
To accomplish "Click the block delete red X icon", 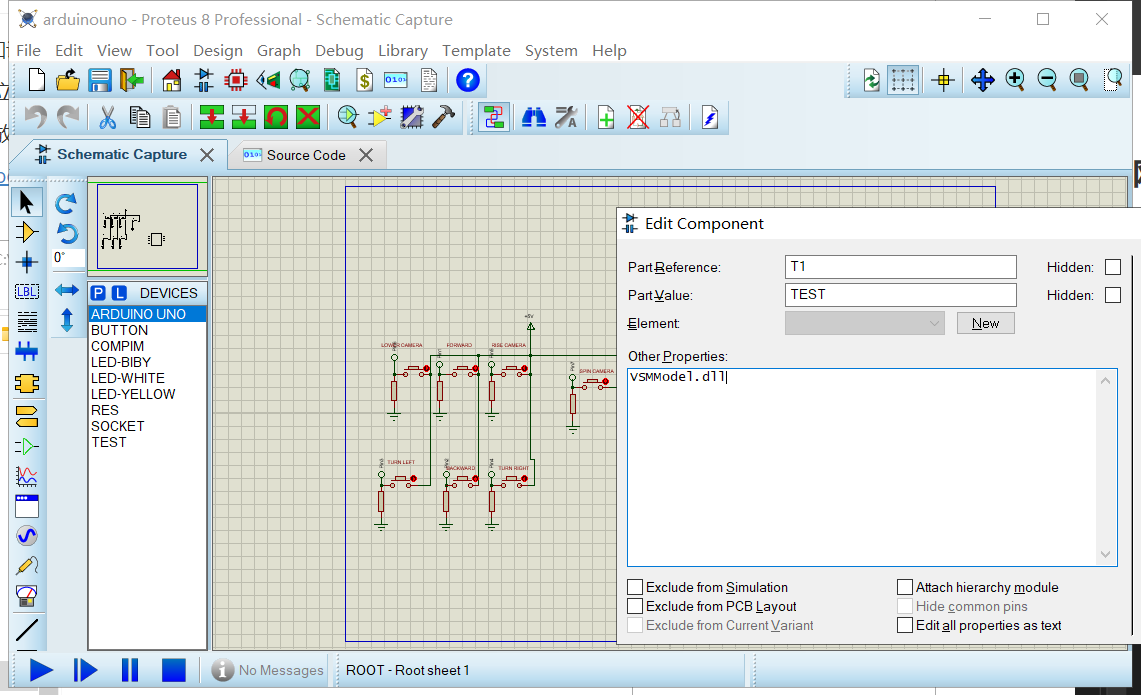I will point(309,117).
